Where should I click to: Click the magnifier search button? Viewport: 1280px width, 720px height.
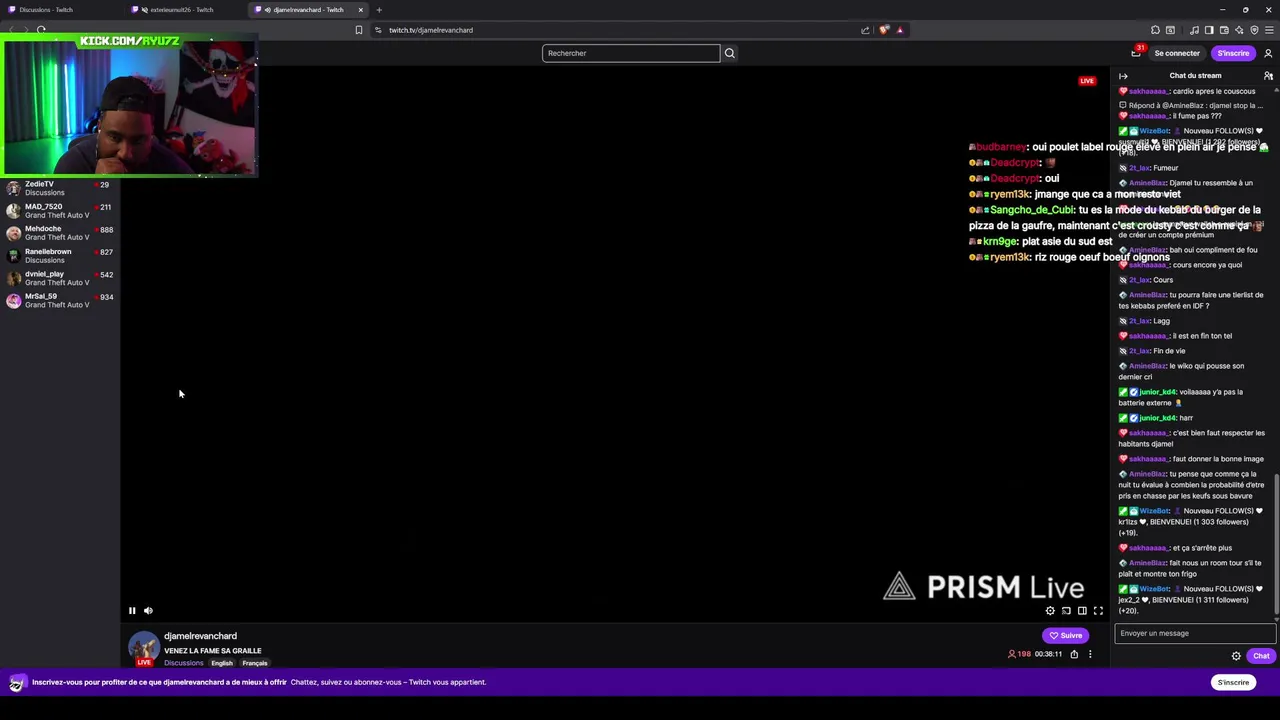coord(730,53)
